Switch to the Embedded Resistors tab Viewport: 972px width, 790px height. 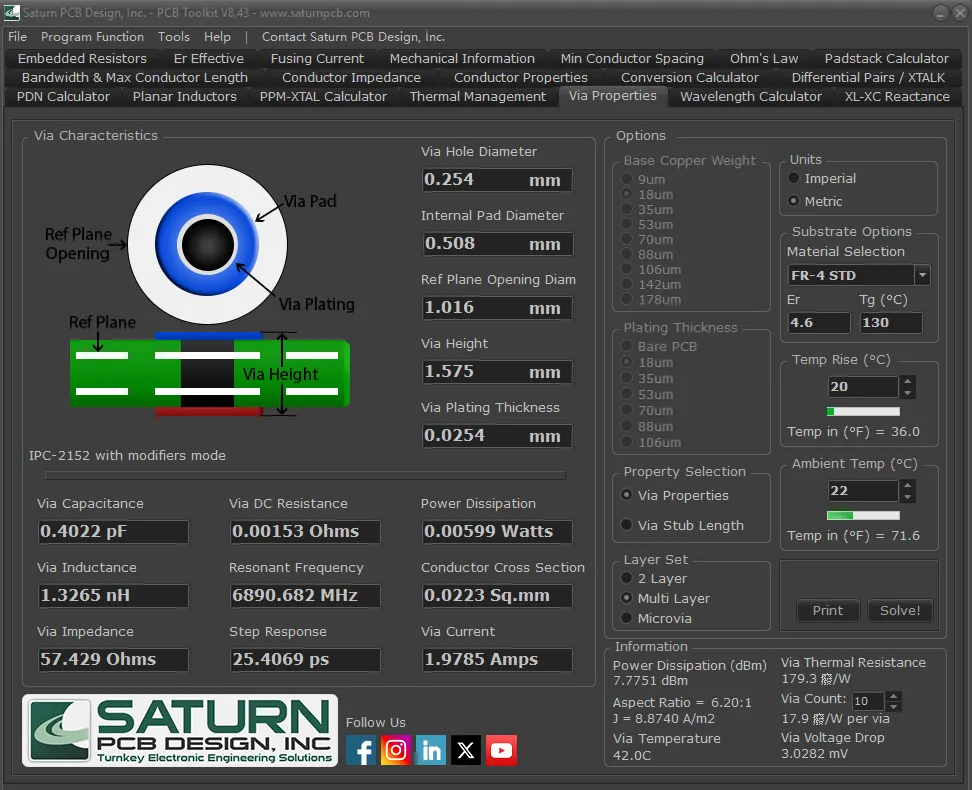click(x=82, y=58)
